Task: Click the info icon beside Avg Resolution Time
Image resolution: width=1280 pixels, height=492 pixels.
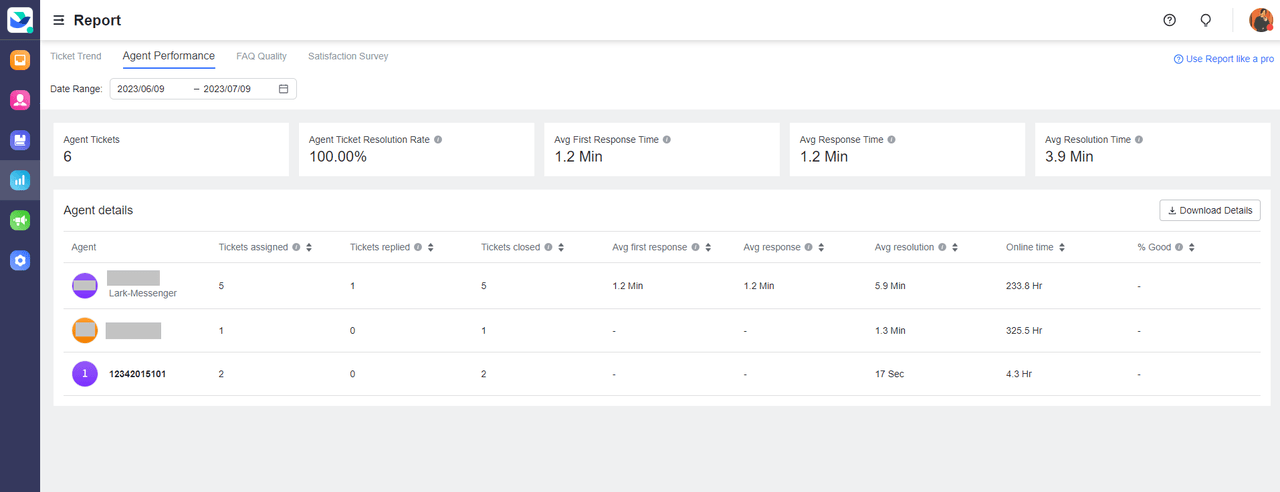Action: [x=1139, y=140]
